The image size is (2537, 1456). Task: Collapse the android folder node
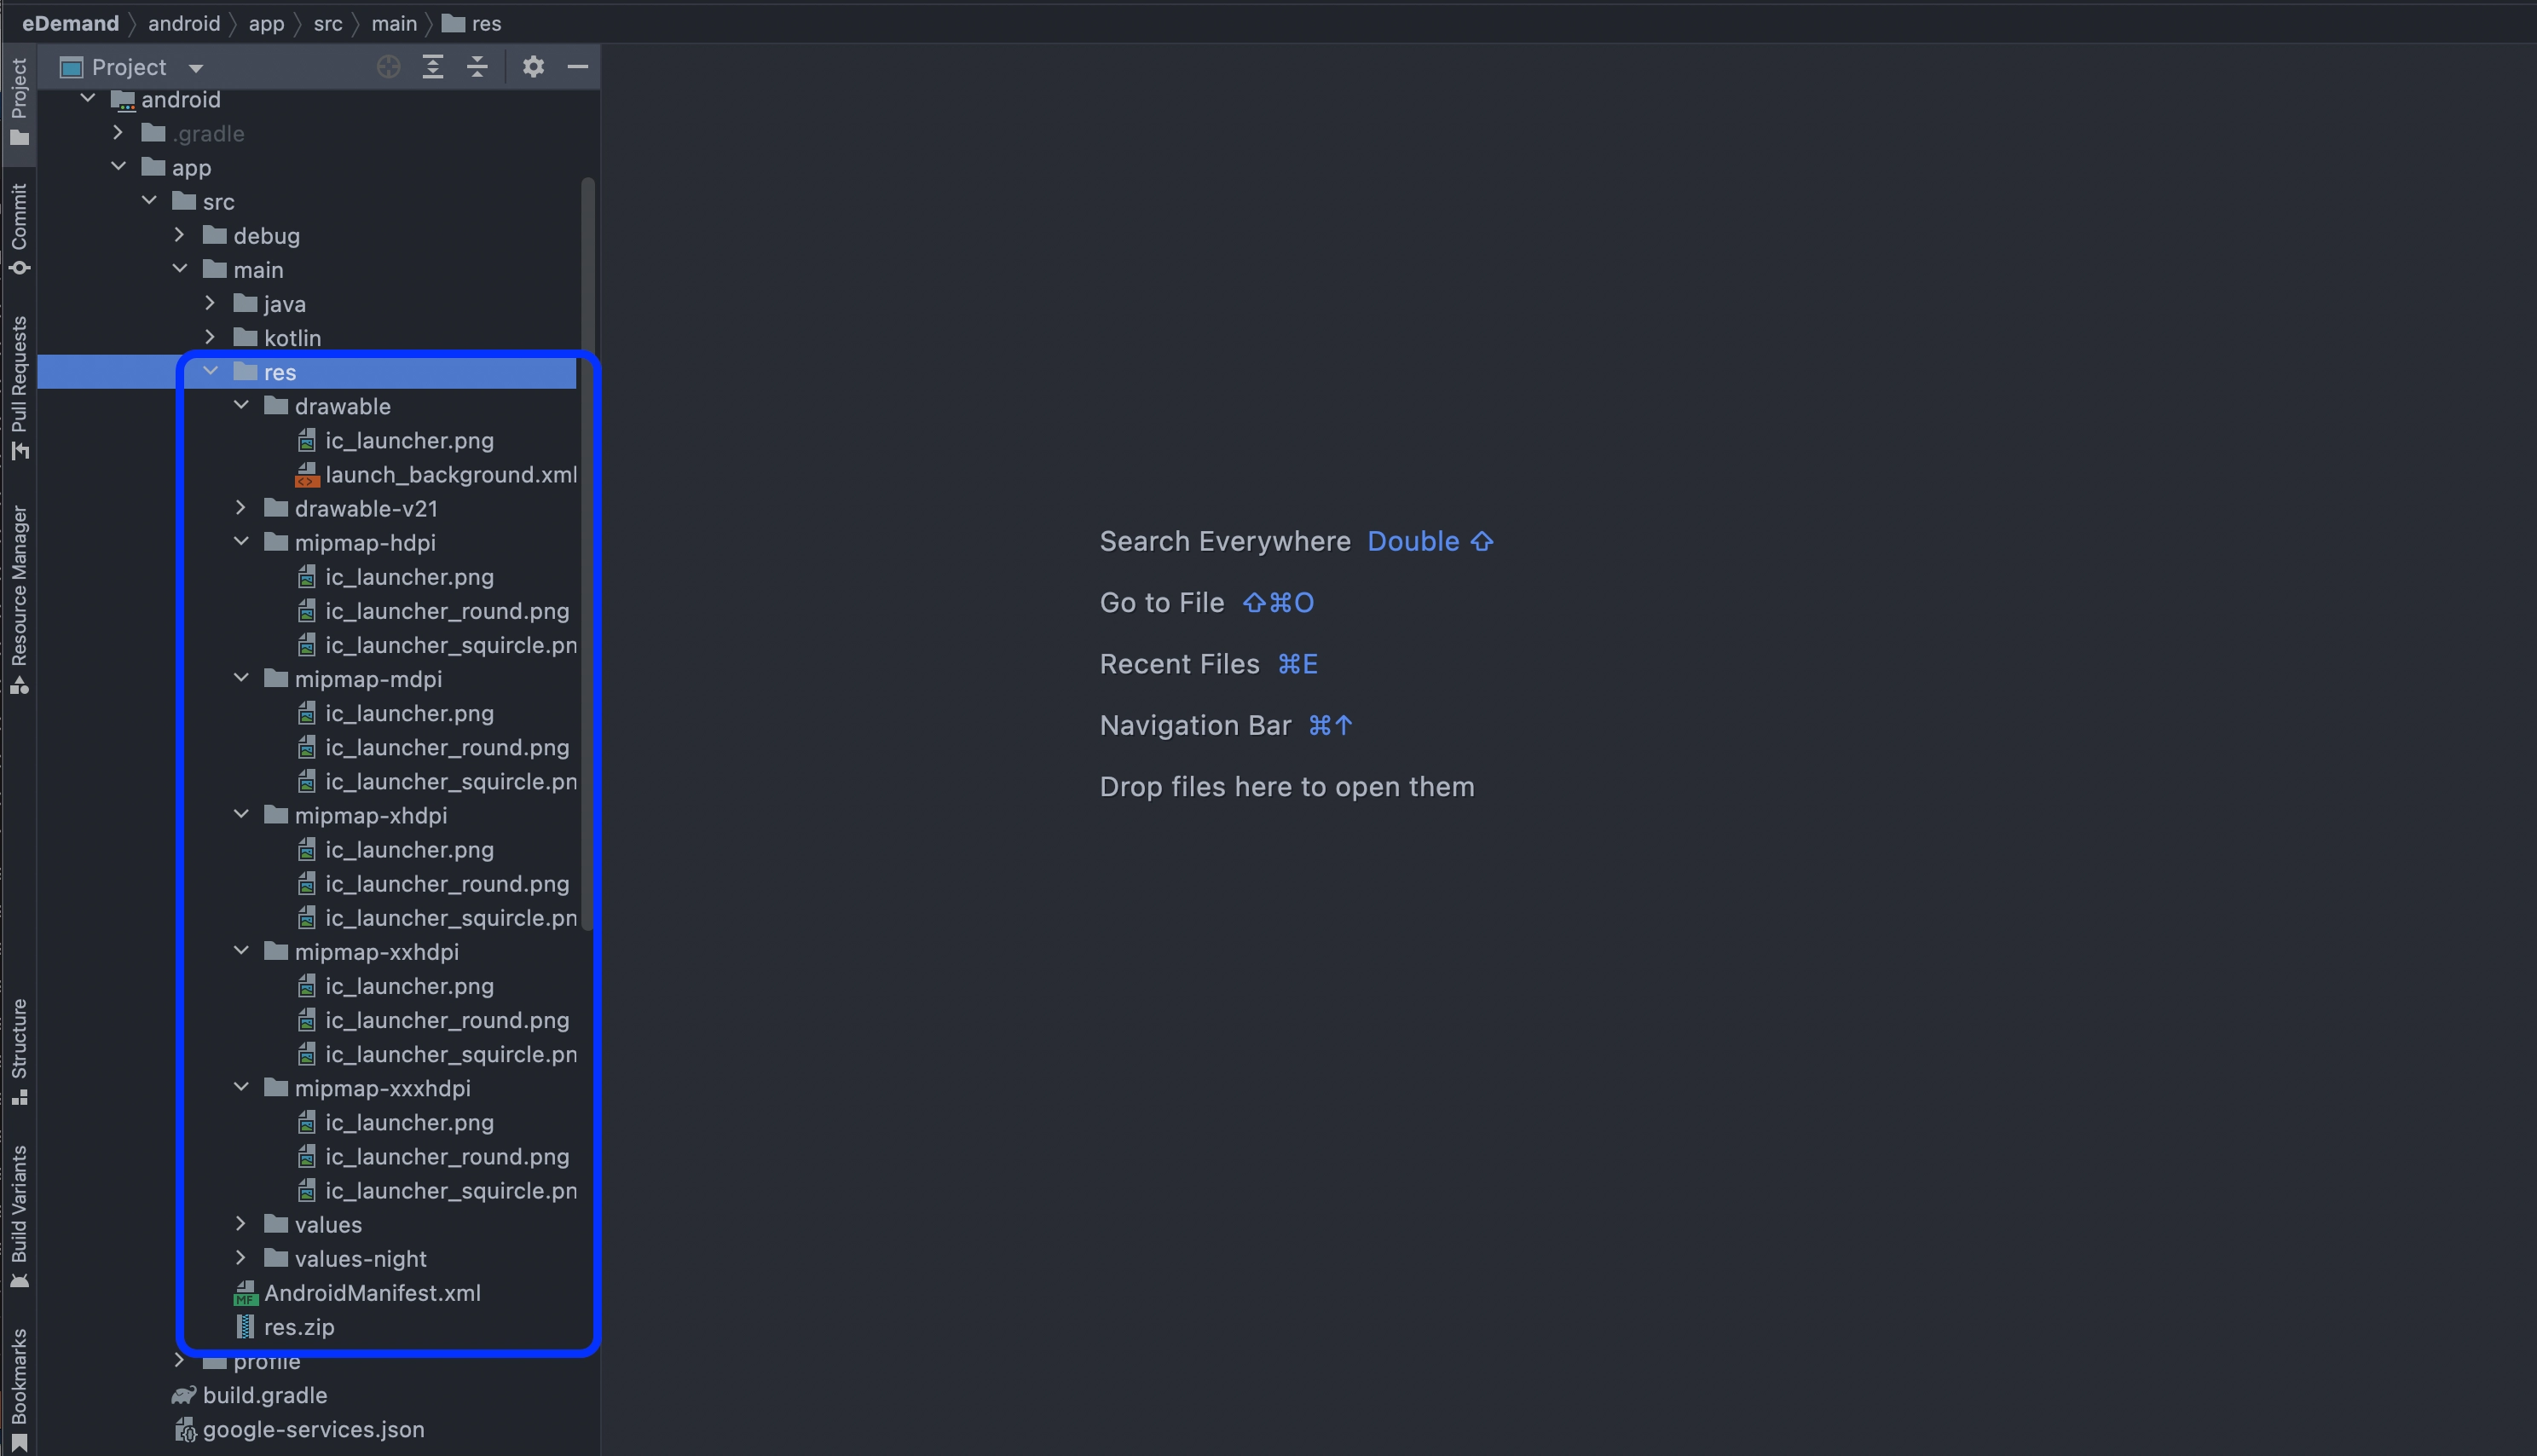pos(88,99)
